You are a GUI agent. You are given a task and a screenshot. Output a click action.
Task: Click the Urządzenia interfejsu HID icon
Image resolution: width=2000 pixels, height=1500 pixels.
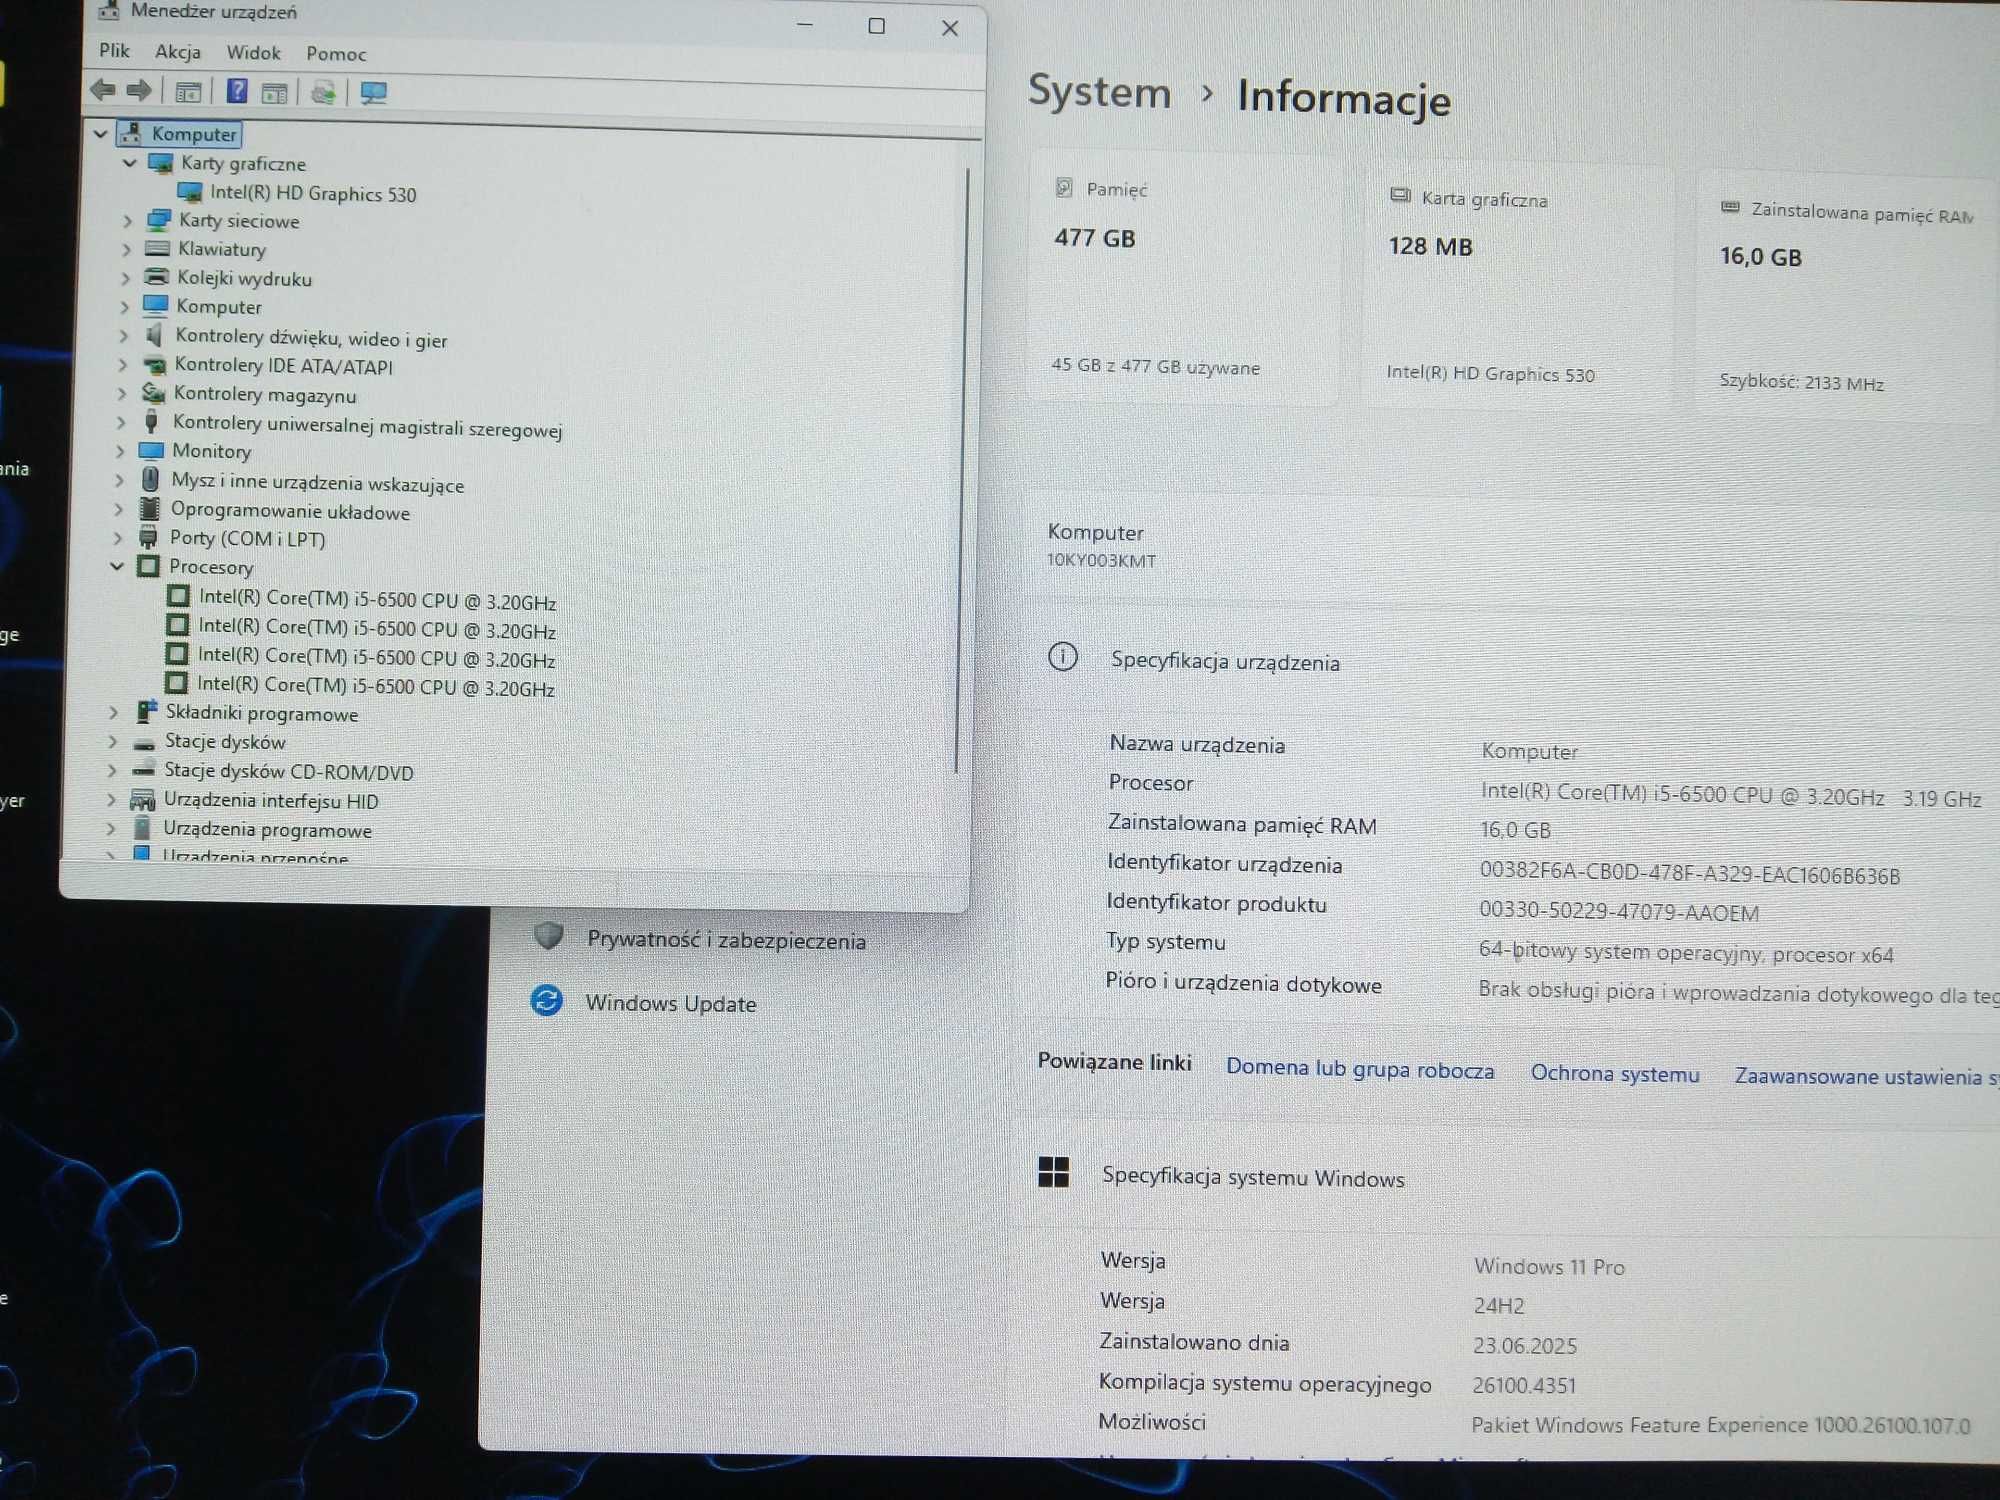143,799
